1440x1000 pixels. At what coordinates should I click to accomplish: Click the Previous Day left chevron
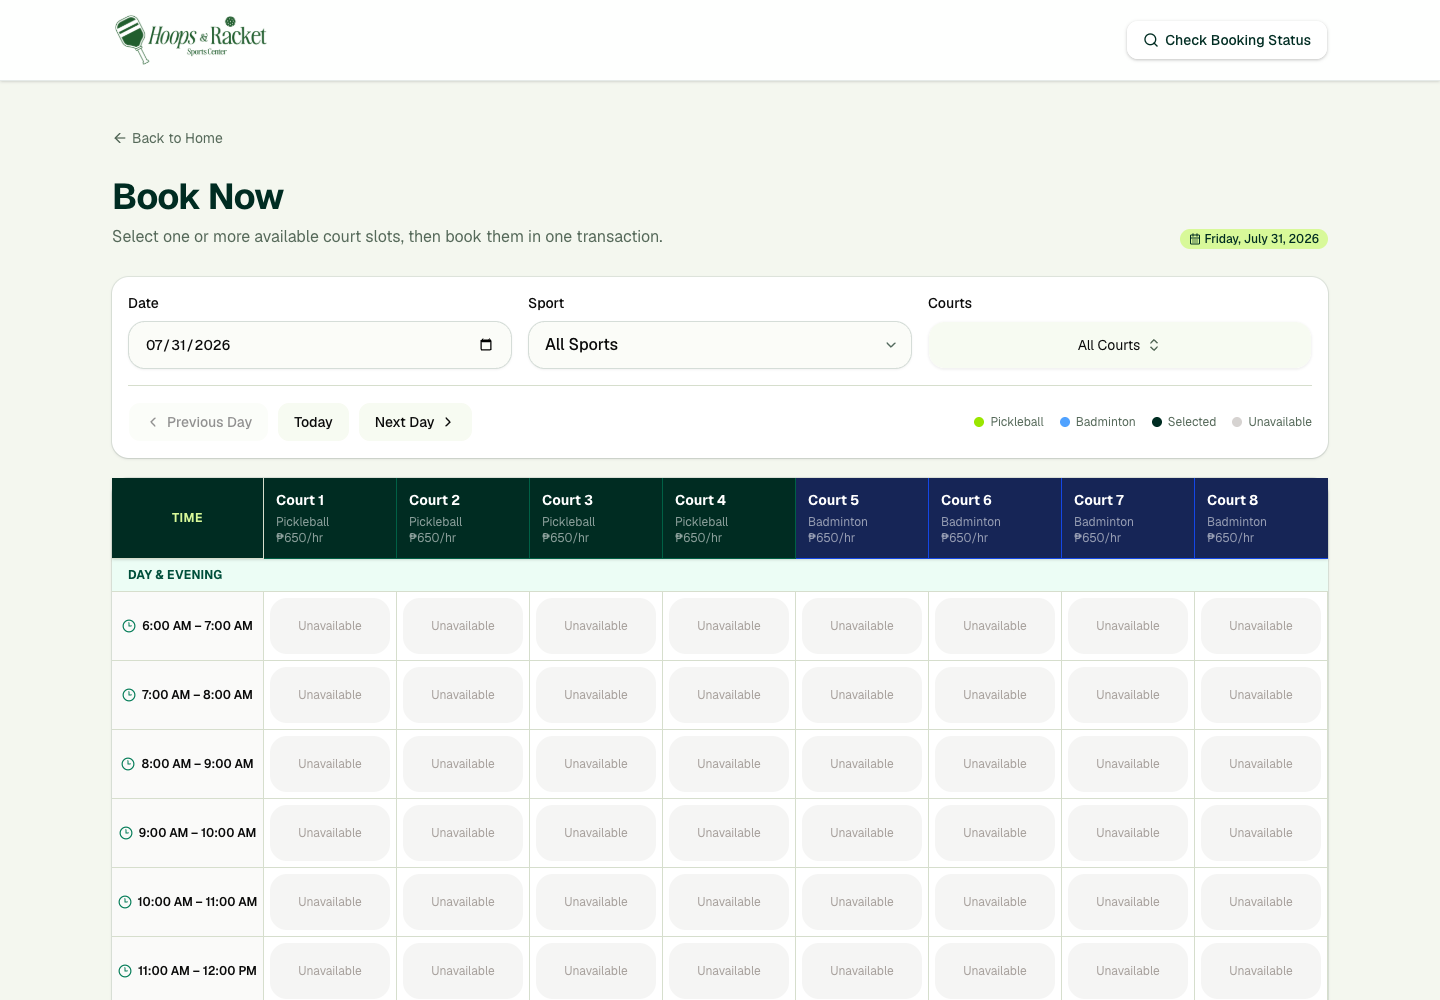[153, 422]
